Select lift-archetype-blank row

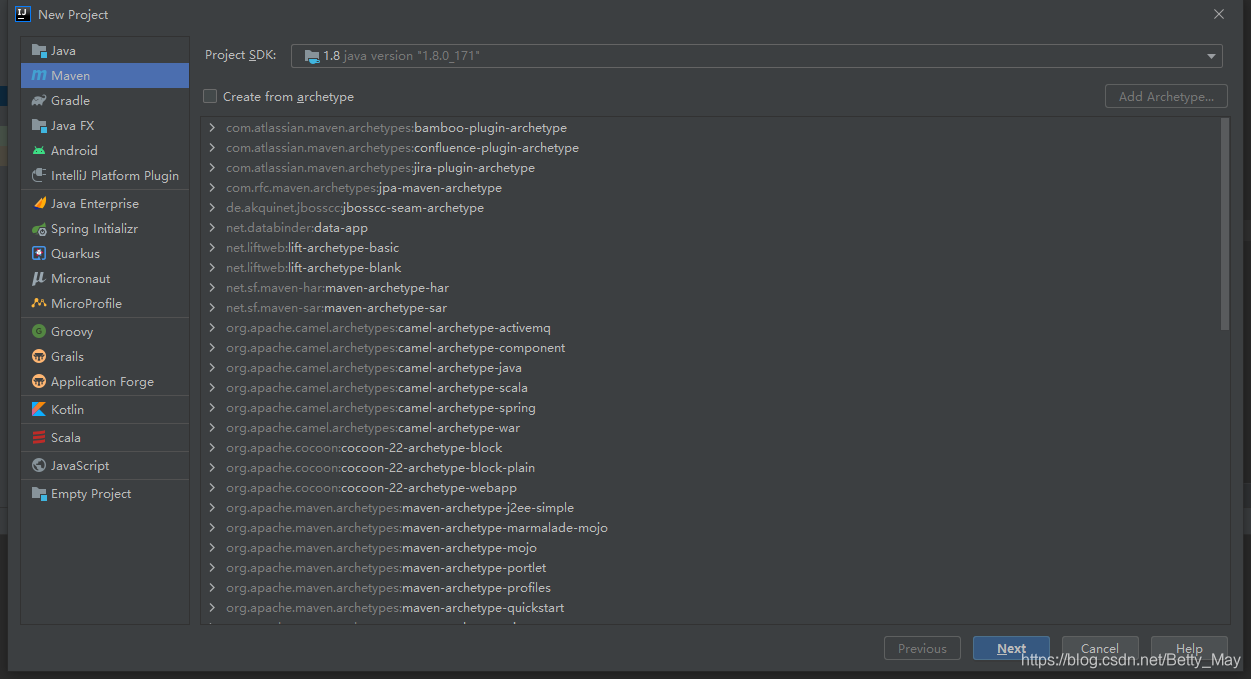[x=710, y=268]
